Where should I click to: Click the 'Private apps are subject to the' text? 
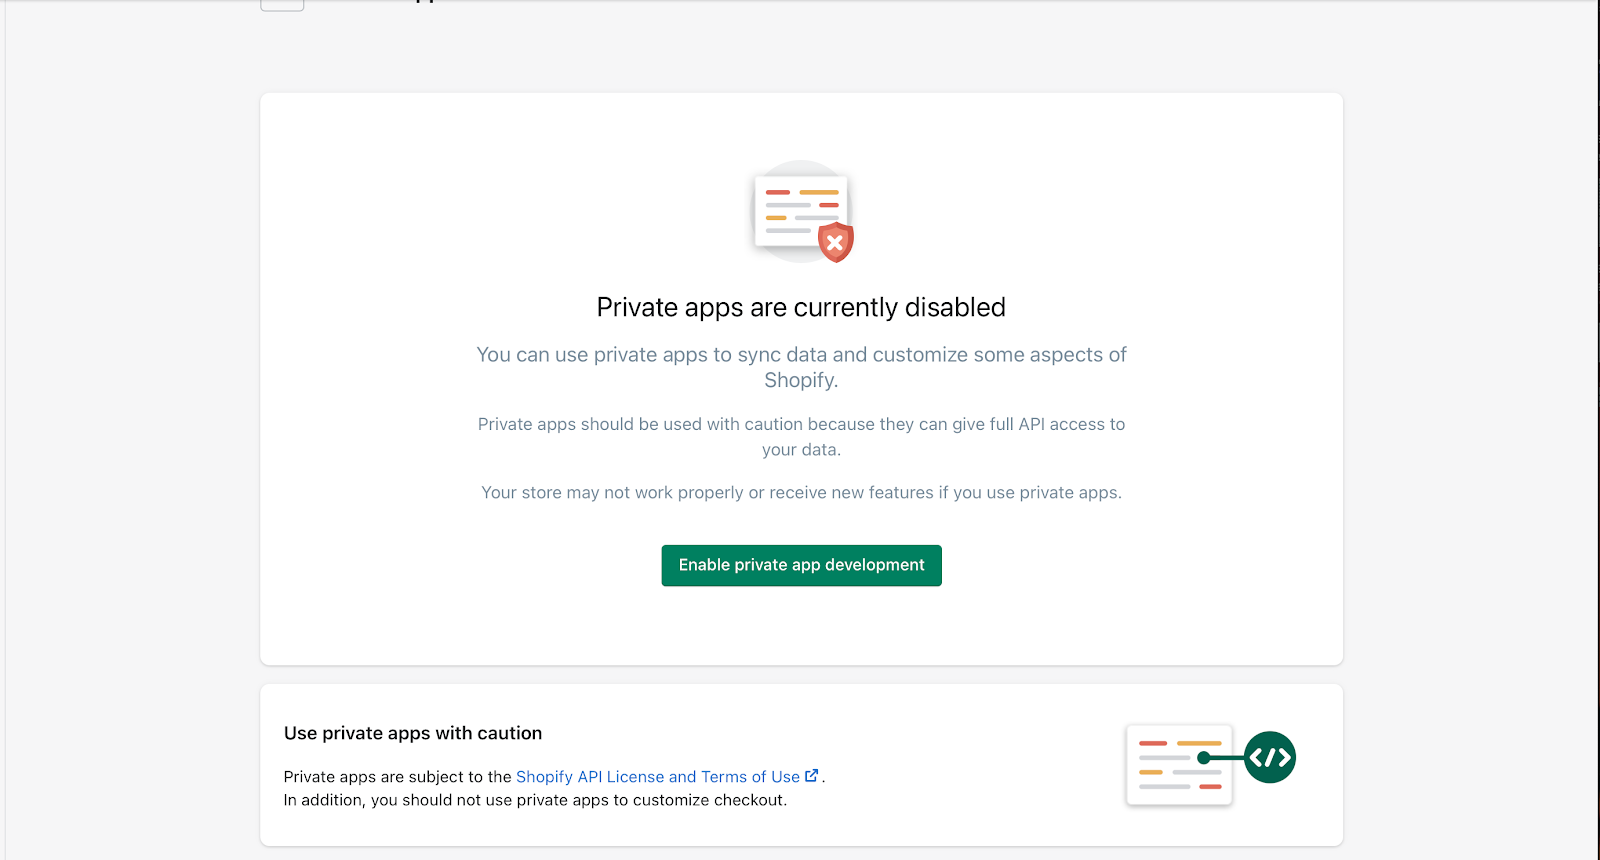click(x=397, y=777)
